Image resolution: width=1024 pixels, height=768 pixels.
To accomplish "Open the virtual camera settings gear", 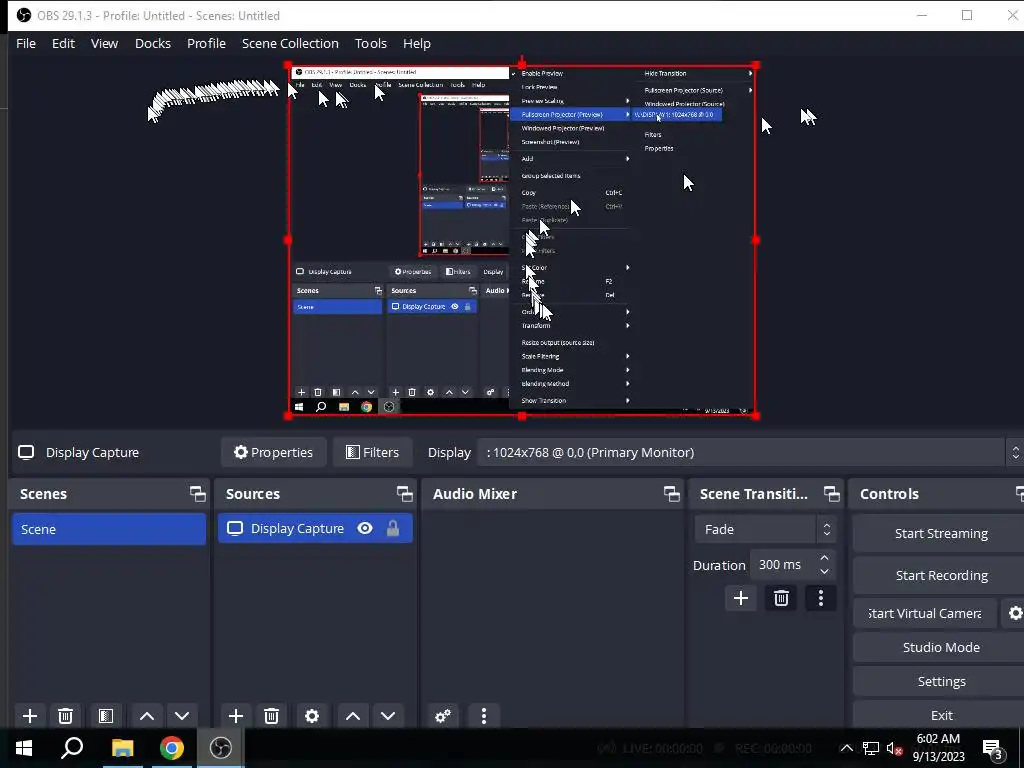I will coord(1015,613).
